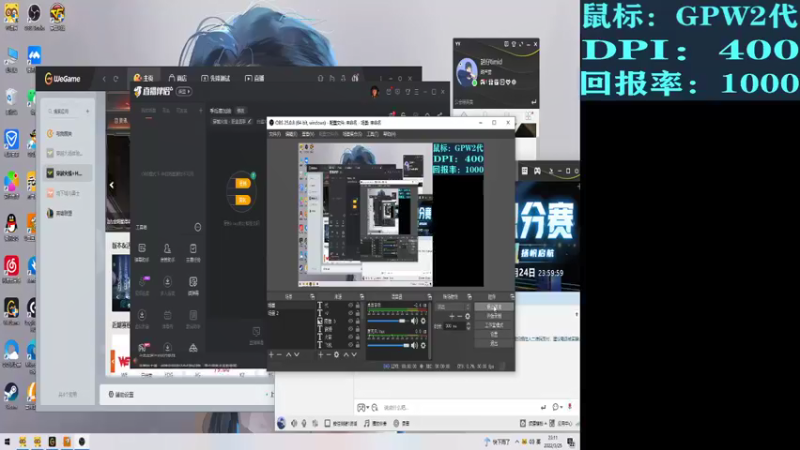The width and height of the screenshot is (800, 450).
Task: Click previous banner arrow in WeGame
Action: tap(112, 185)
